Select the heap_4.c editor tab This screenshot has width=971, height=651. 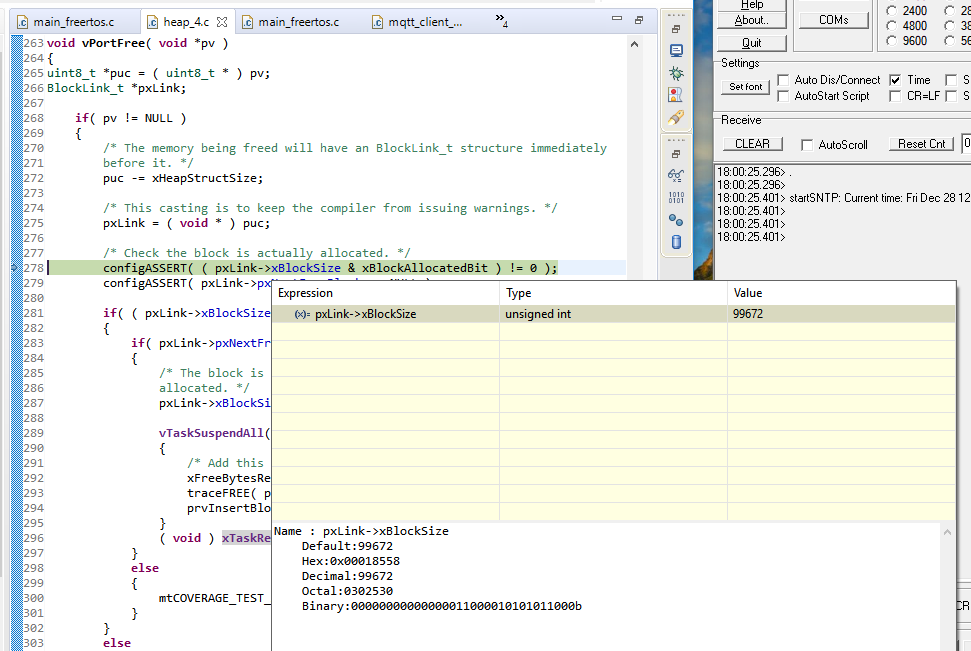pos(185,21)
